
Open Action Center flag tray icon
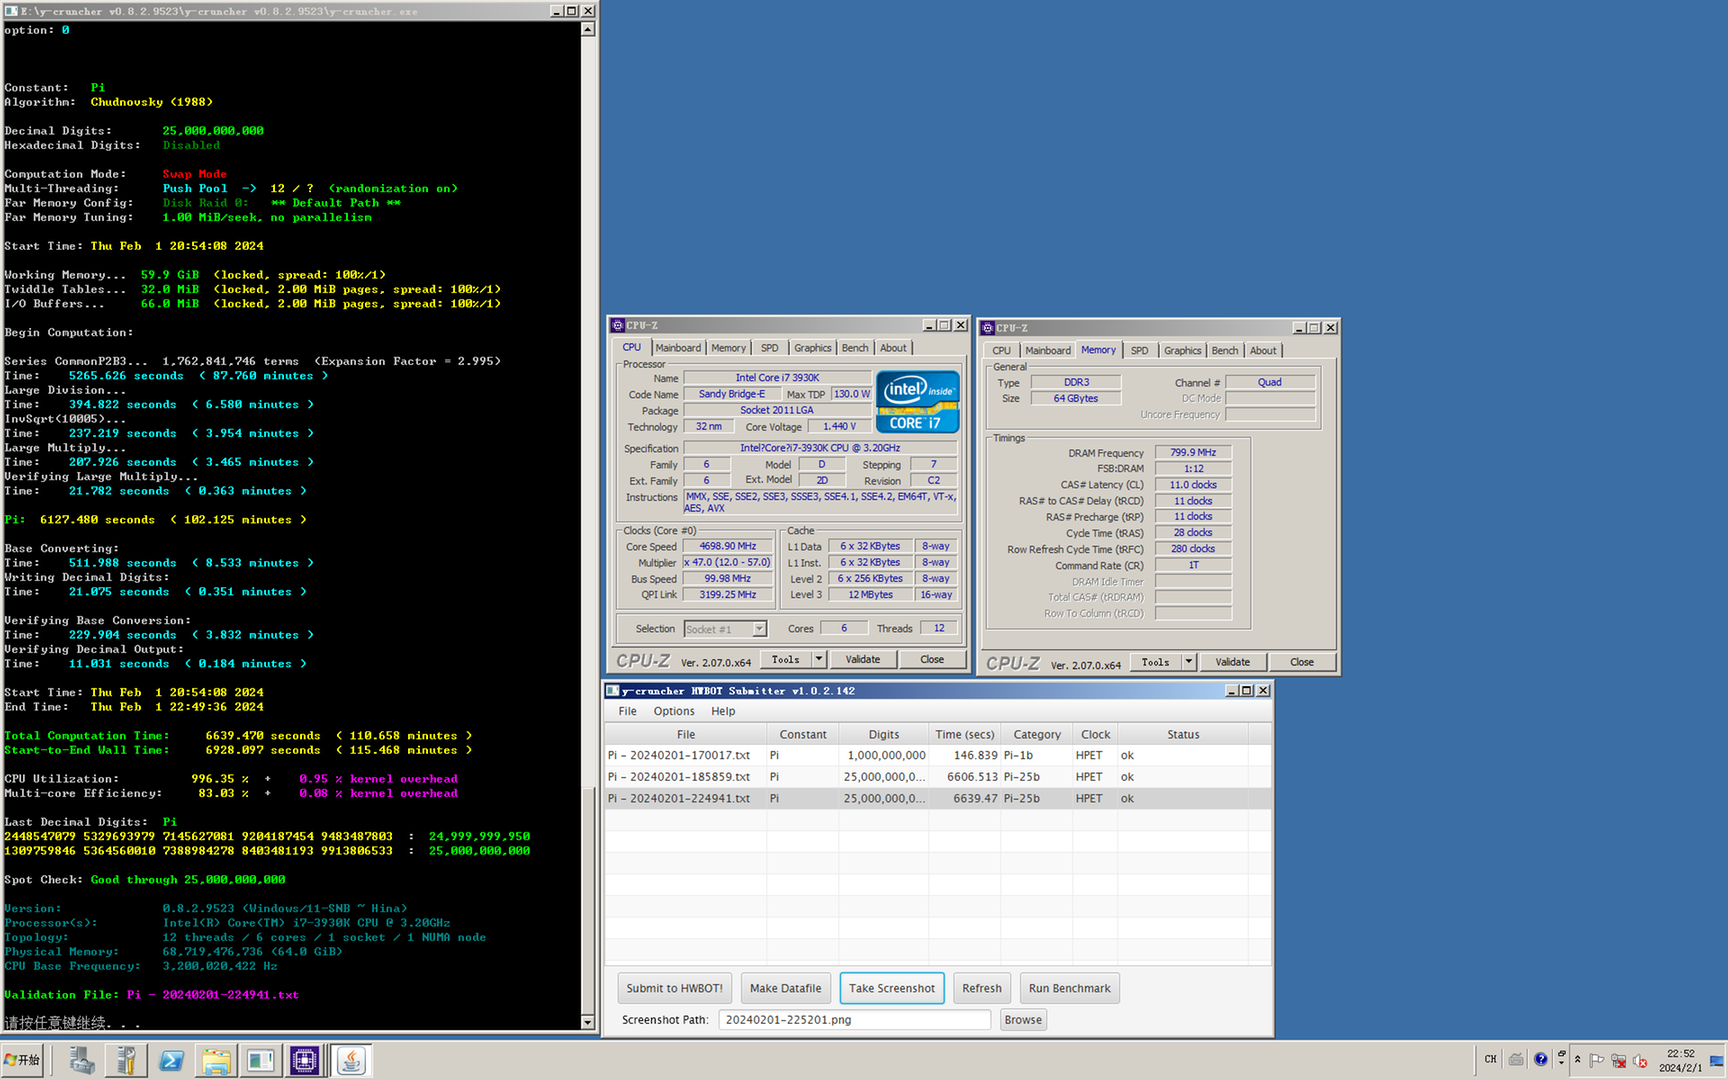pyautogui.click(x=1596, y=1061)
